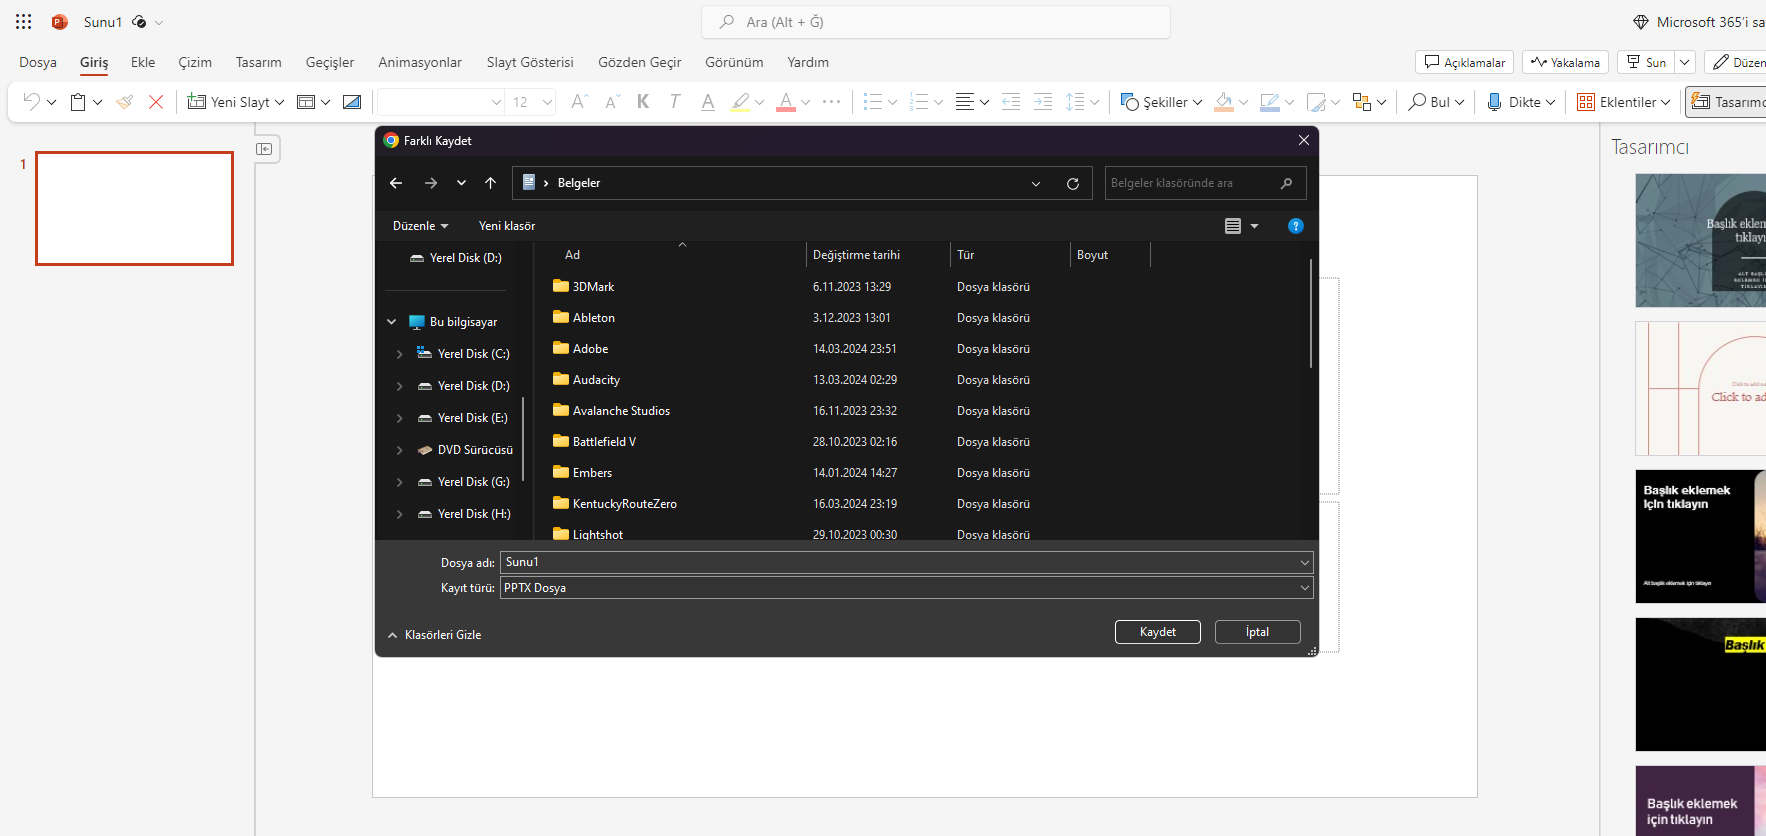Click the Dosya adı text field
Viewport: 1766px width, 836px height.
pos(900,562)
